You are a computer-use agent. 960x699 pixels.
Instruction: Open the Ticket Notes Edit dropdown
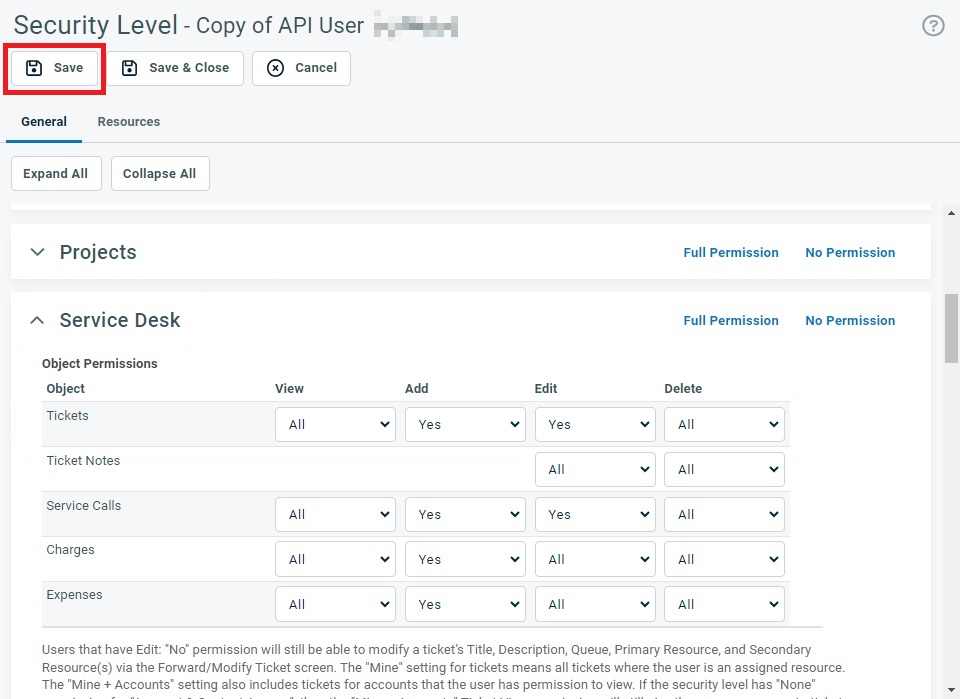coord(595,470)
